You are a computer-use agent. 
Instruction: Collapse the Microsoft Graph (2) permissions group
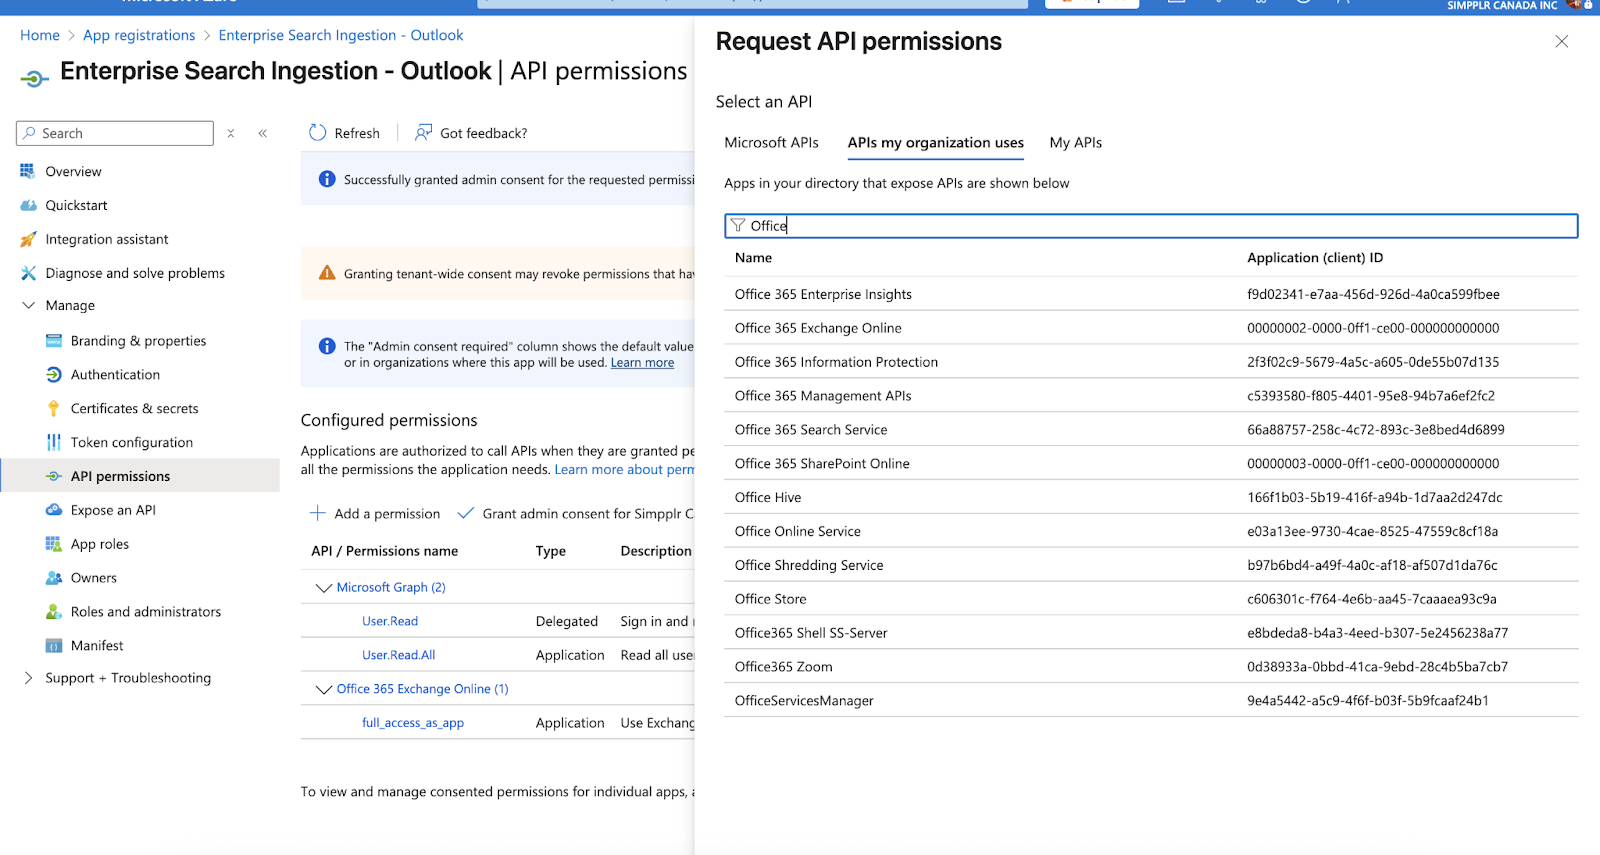click(323, 588)
